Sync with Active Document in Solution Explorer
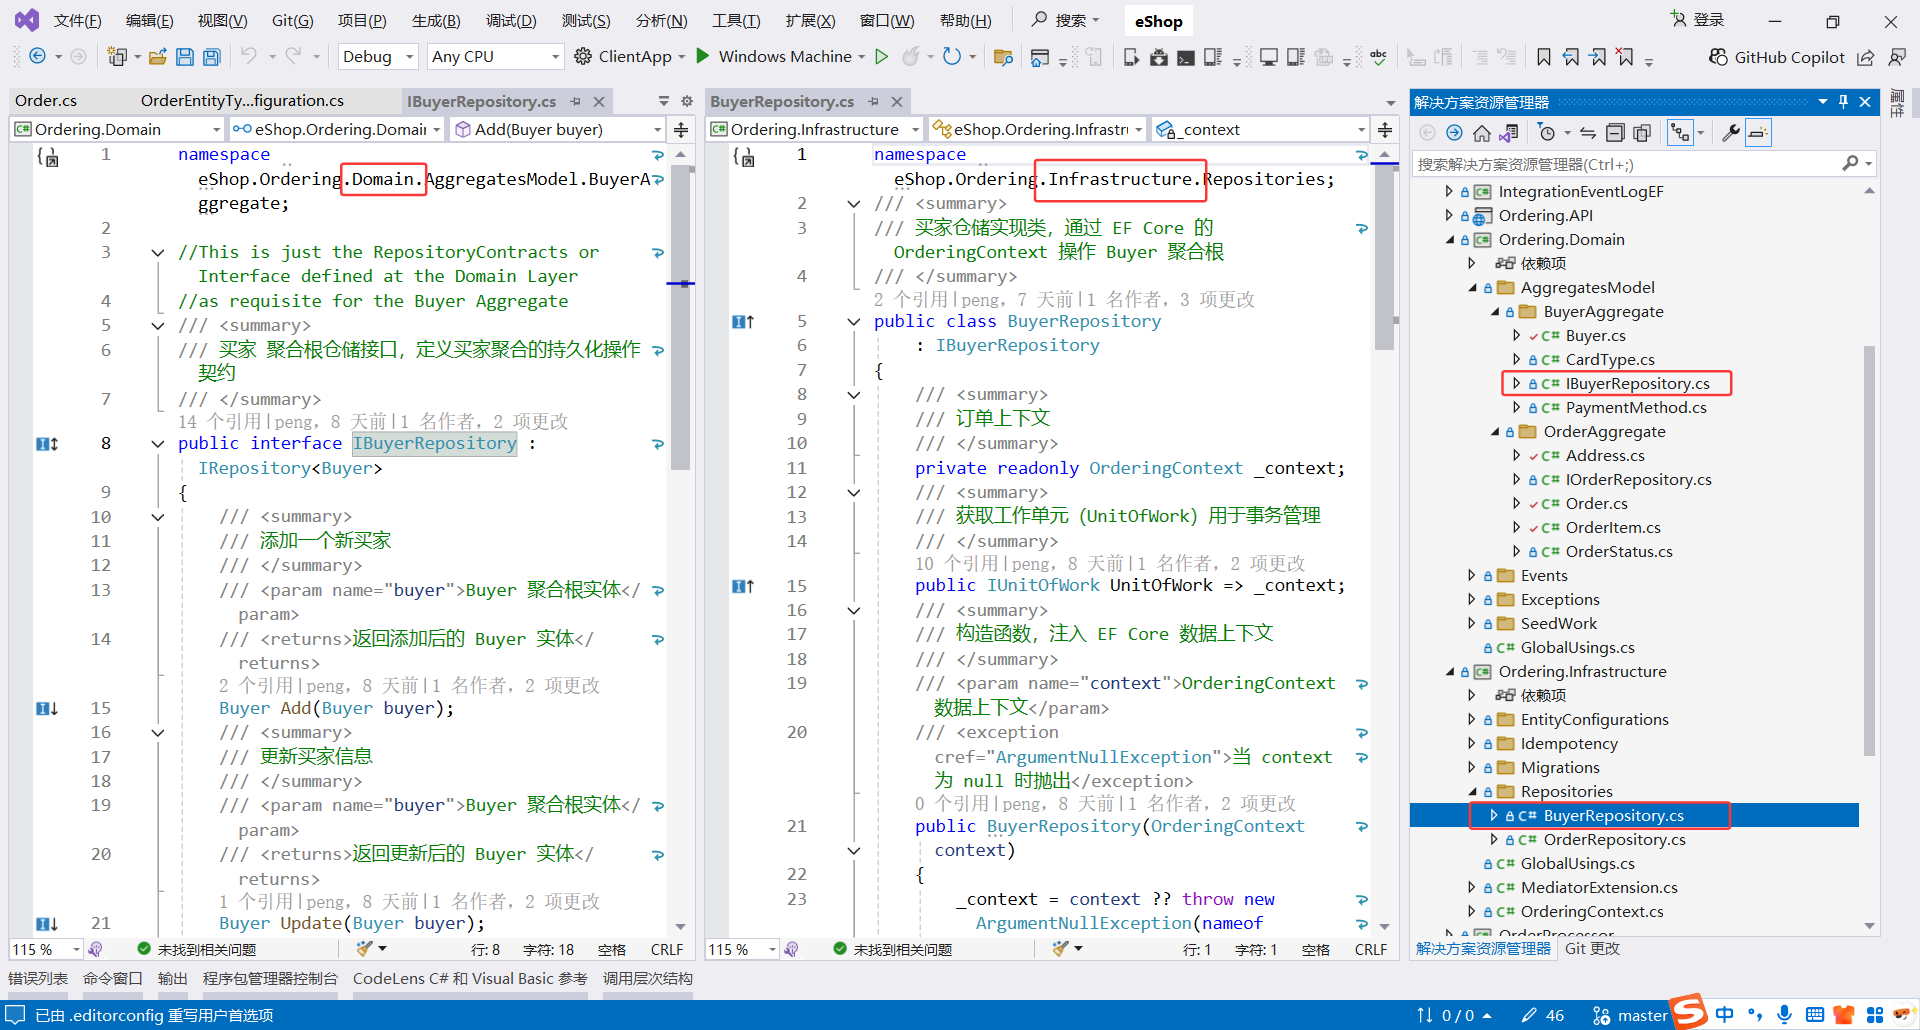This screenshot has width=1920, height=1030. [x=1588, y=133]
